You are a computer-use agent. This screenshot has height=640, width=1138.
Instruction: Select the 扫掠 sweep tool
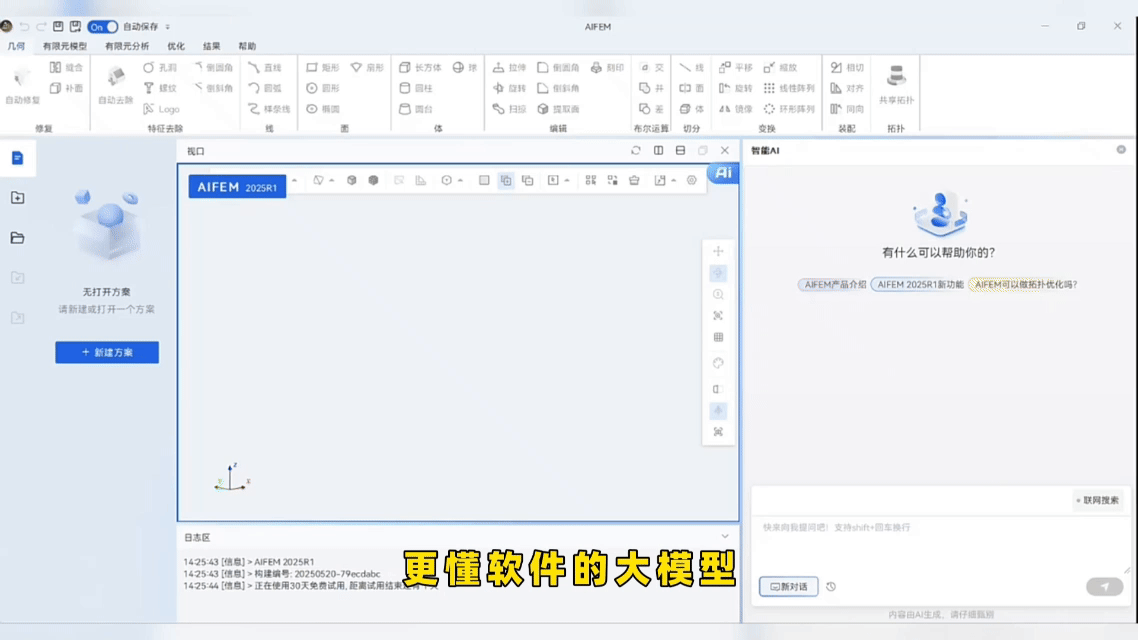tap(509, 110)
